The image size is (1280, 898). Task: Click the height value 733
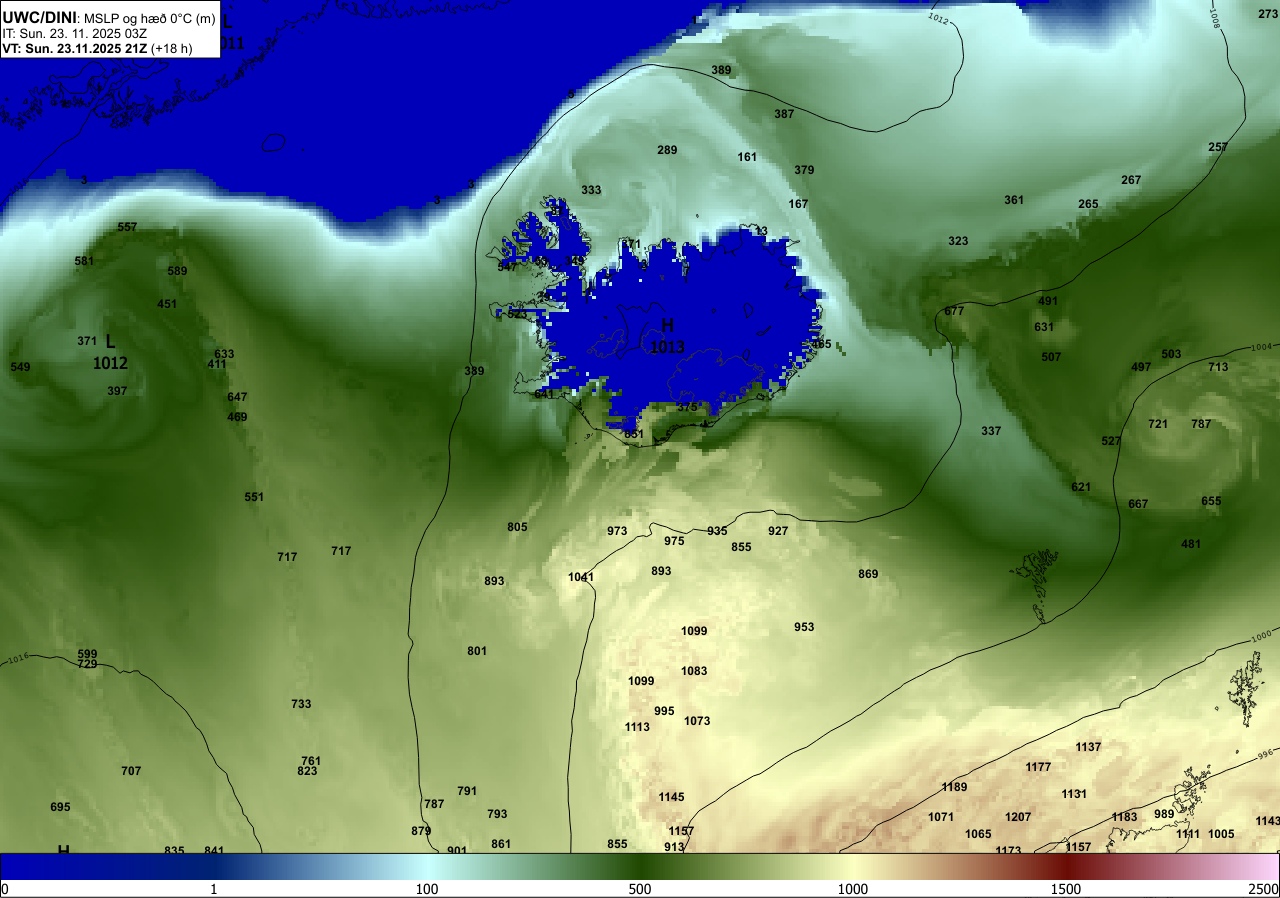[x=301, y=704]
